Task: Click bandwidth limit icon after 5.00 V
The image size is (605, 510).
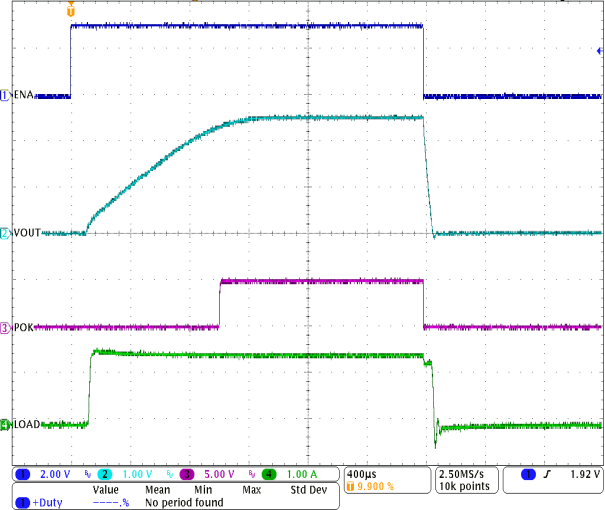Action: 252,474
